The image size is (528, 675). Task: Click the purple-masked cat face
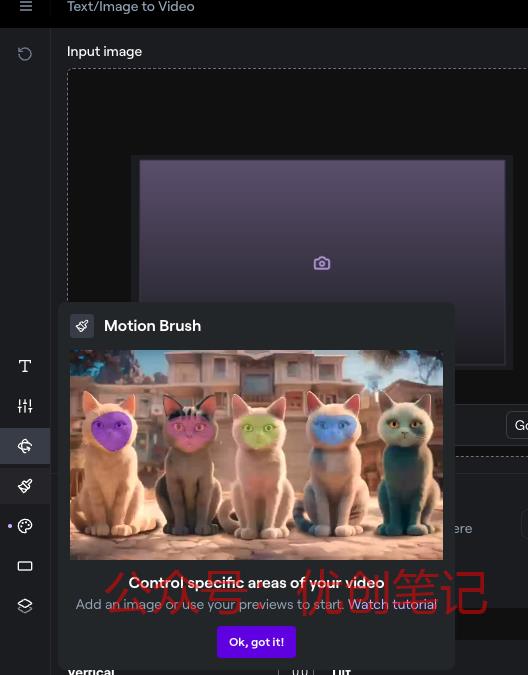112,430
